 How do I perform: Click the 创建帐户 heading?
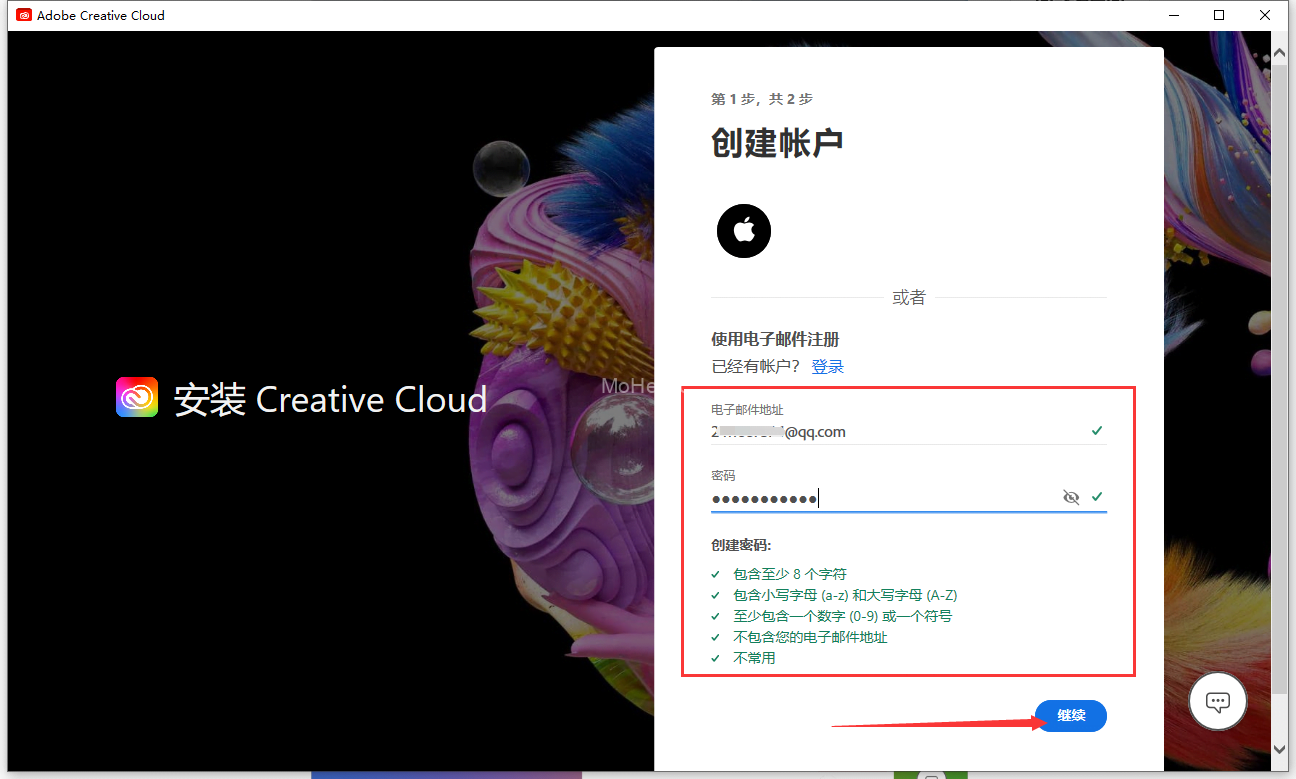pyautogui.click(x=777, y=142)
